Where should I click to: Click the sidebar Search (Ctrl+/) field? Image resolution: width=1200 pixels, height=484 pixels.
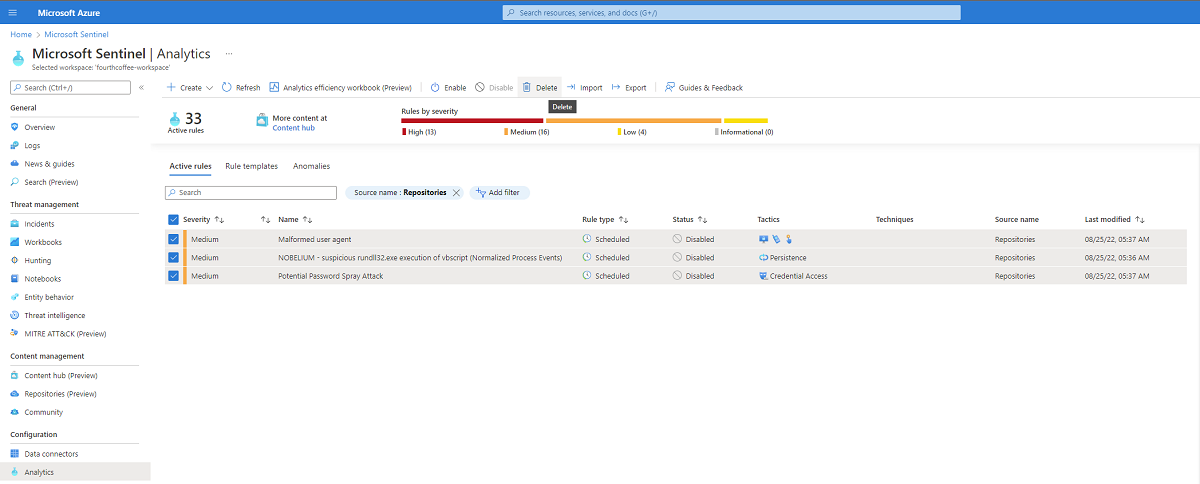[70, 88]
